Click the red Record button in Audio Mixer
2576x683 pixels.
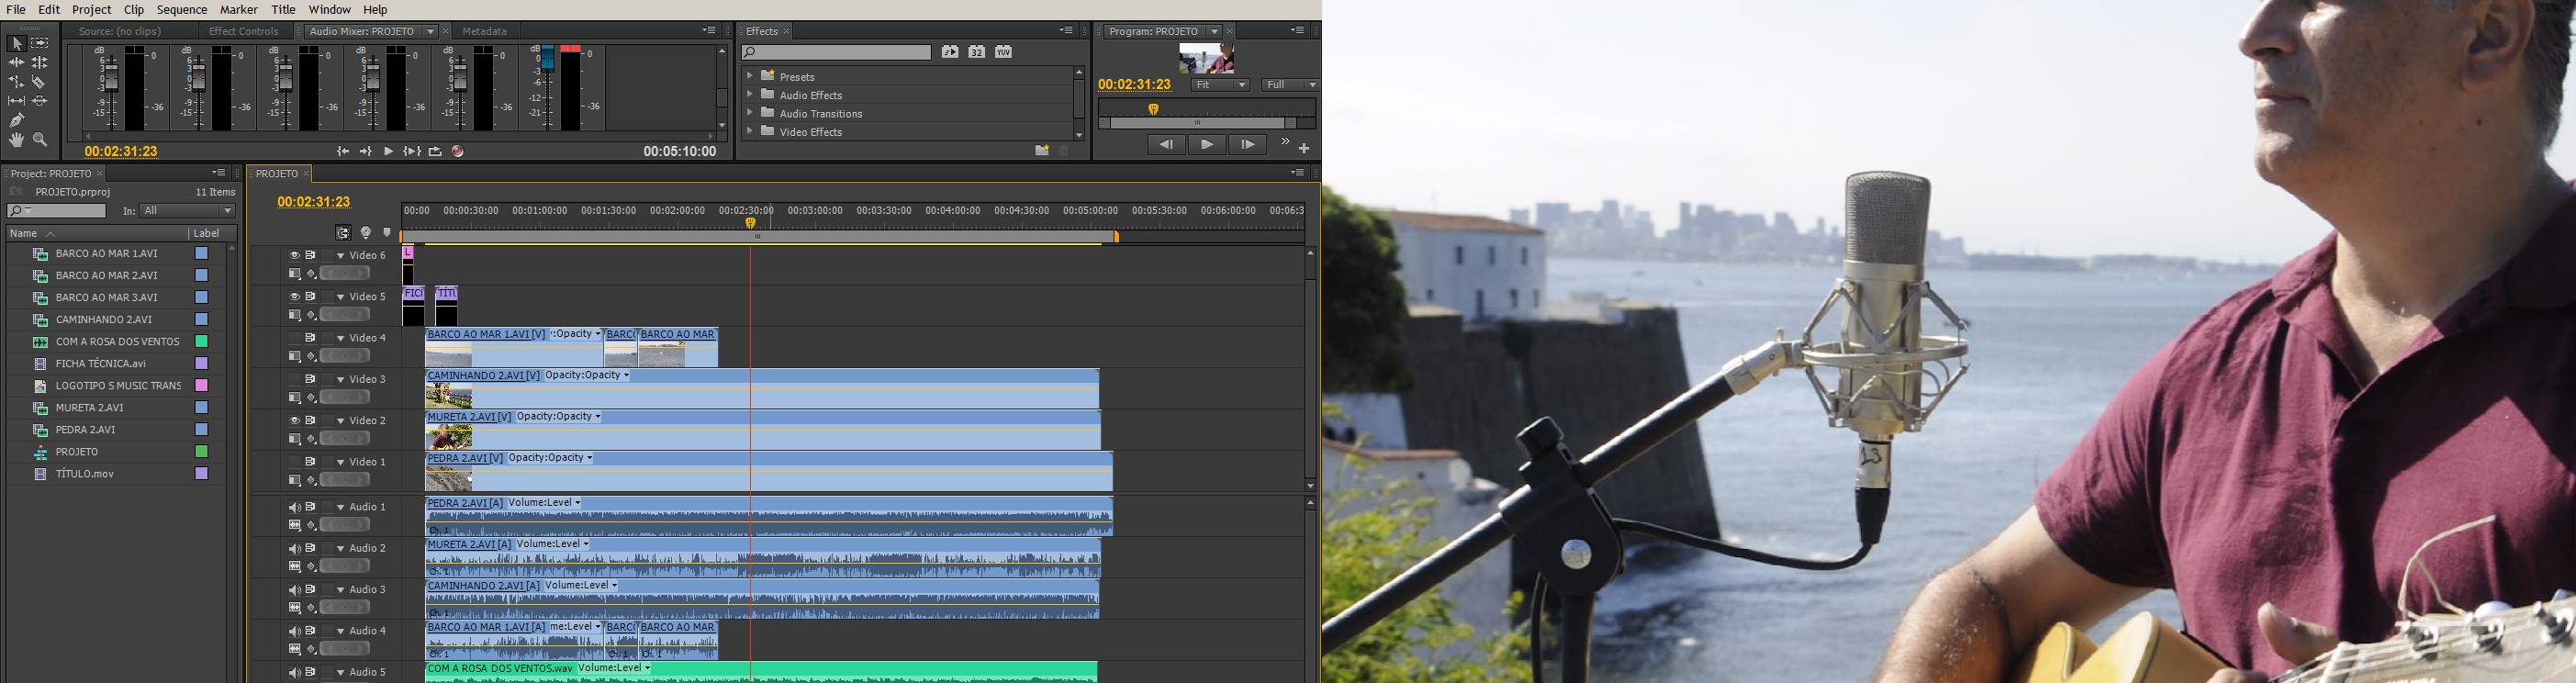(458, 152)
